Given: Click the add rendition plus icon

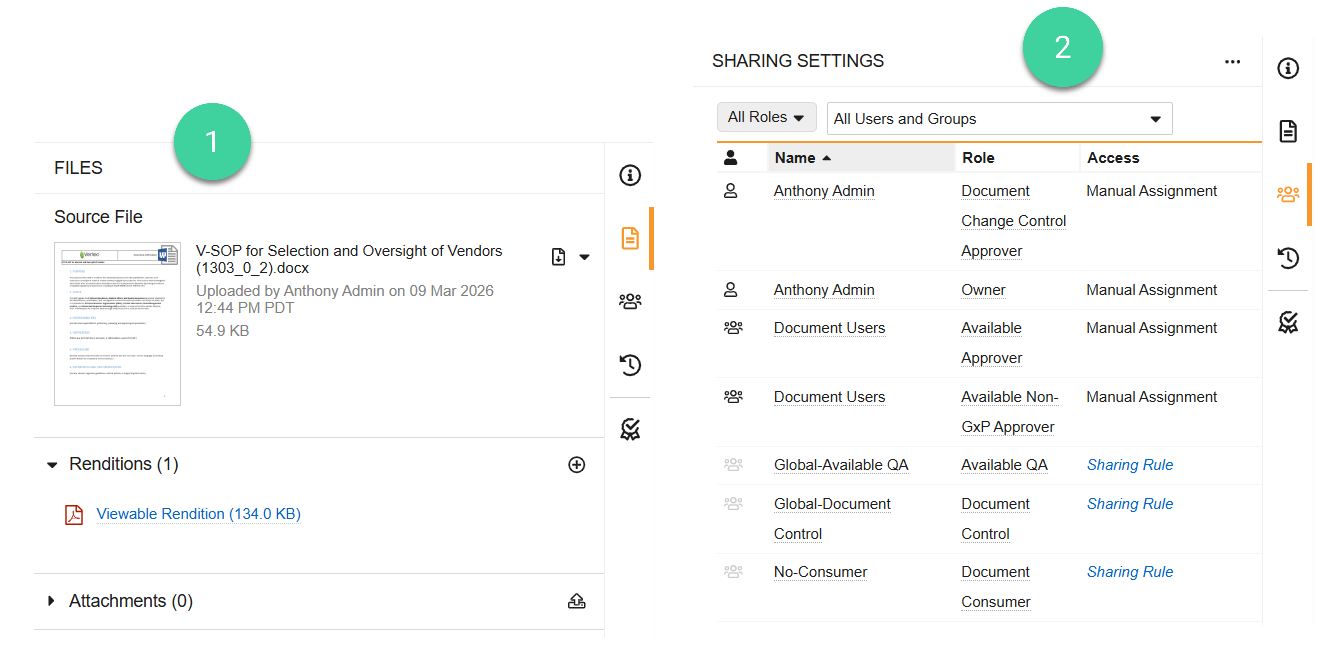Looking at the screenshot, I should tap(576, 465).
